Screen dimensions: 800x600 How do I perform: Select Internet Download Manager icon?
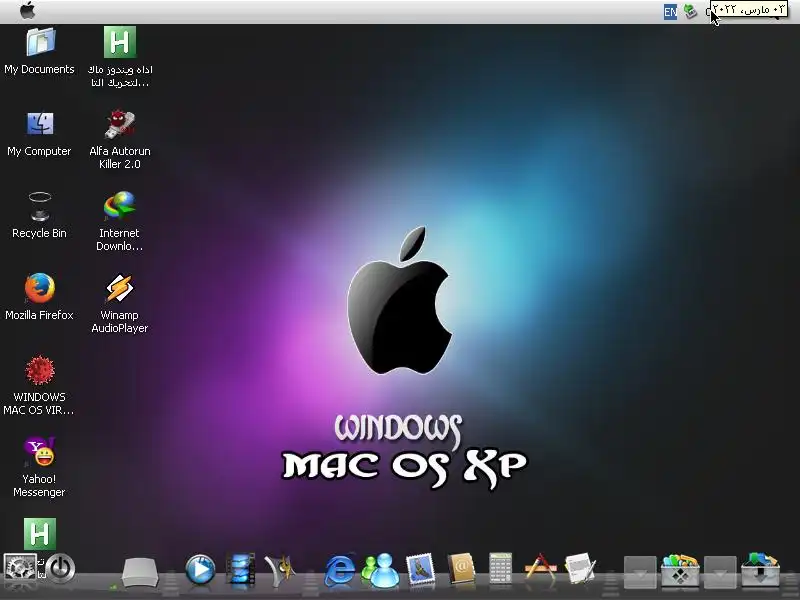[120, 206]
